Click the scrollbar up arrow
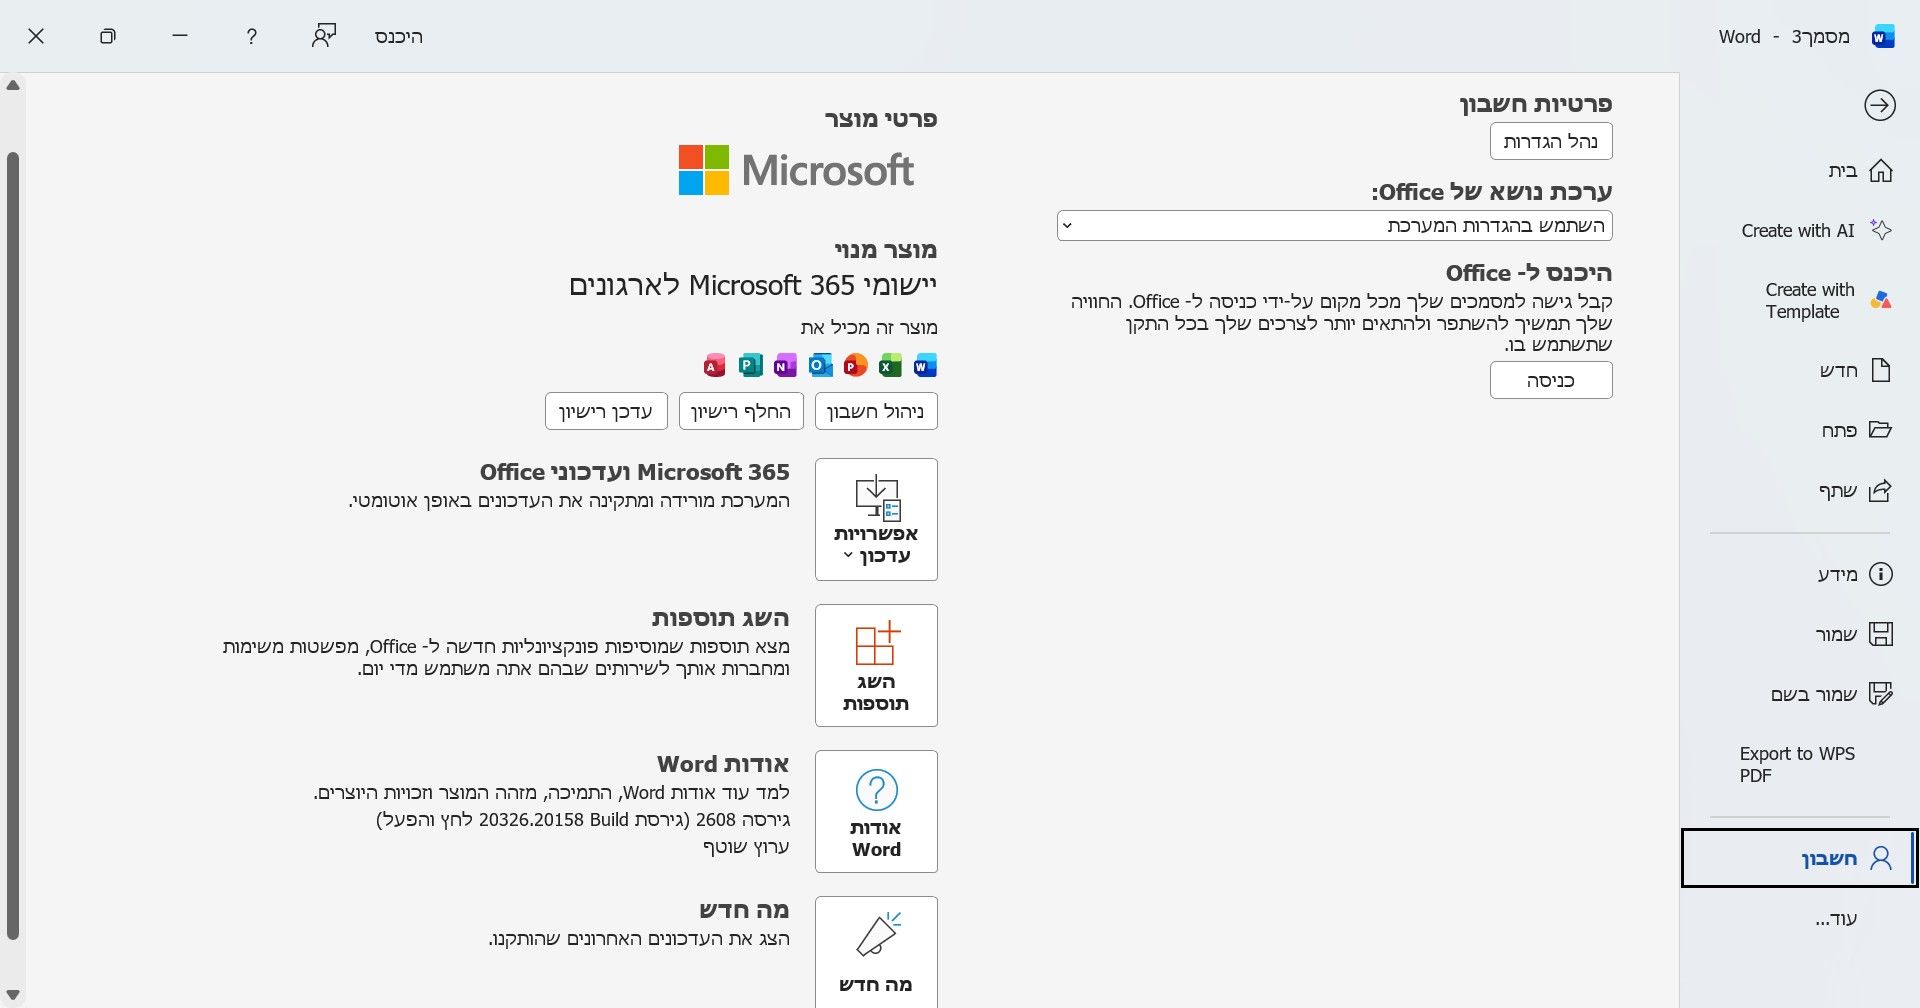 click(13, 85)
